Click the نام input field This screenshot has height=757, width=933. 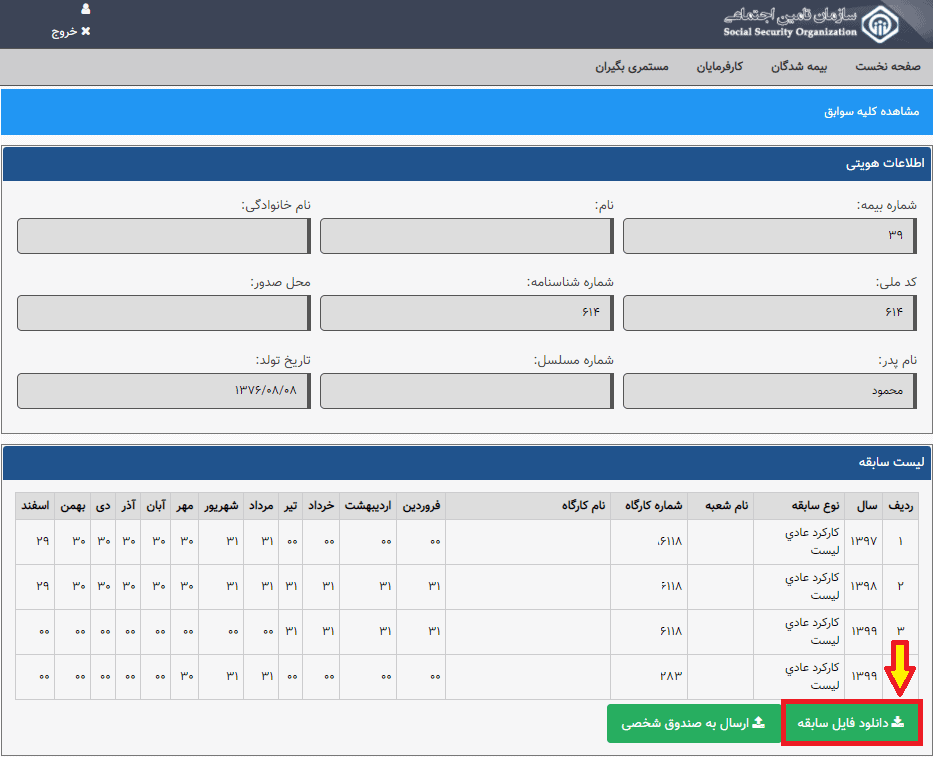tap(466, 236)
